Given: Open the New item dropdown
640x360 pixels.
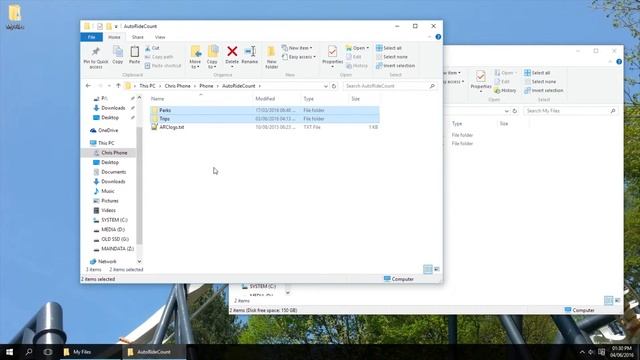Looking at the screenshot, I should pyautogui.click(x=297, y=48).
